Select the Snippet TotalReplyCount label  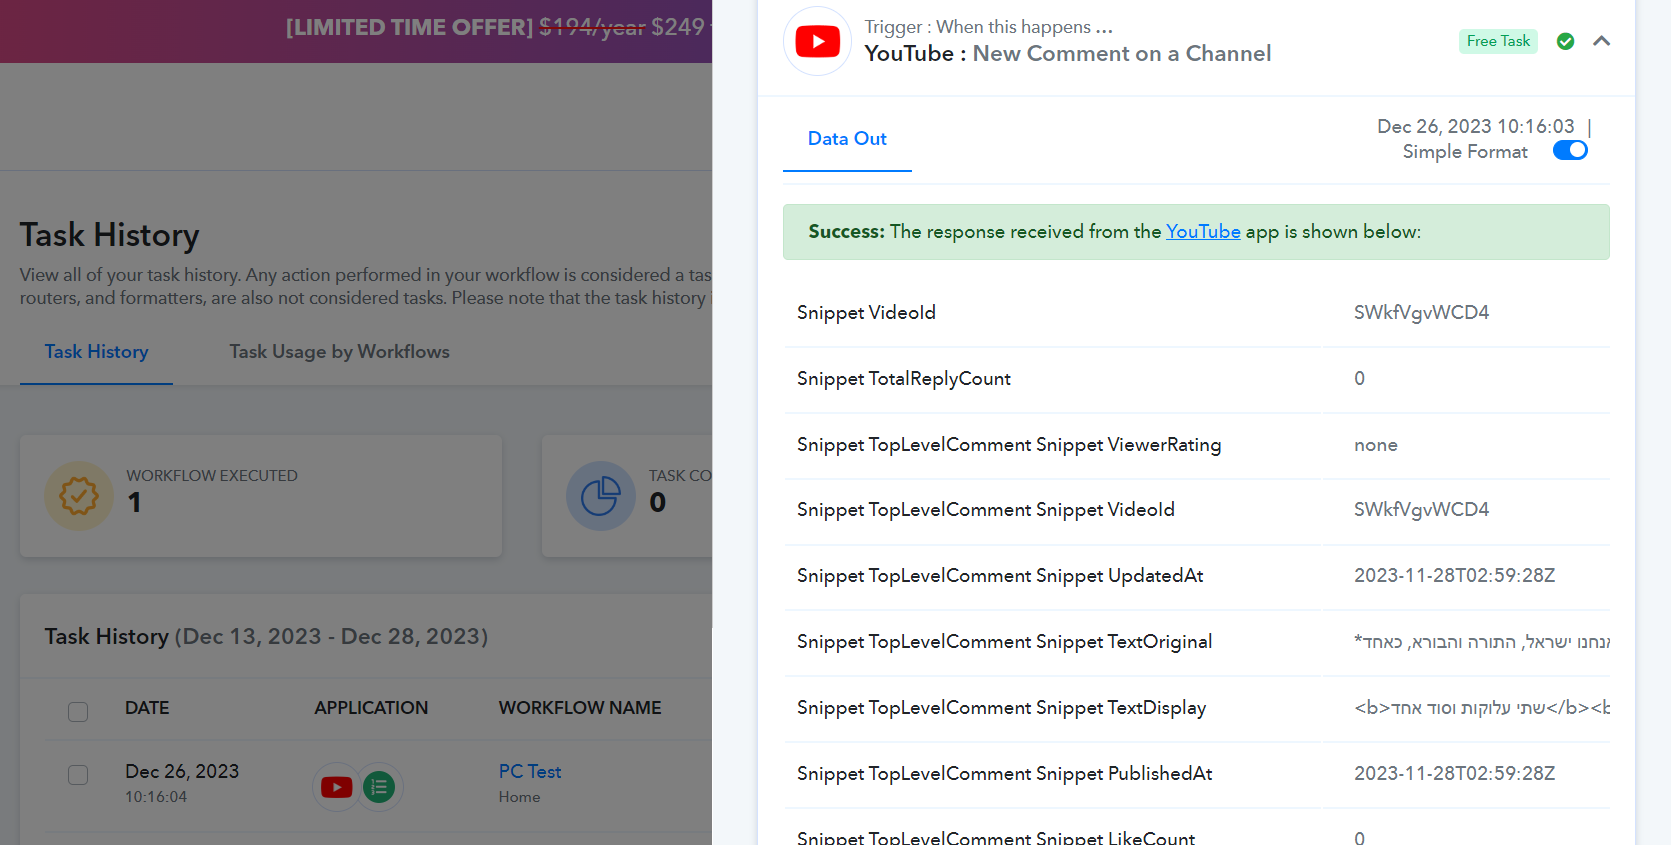click(x=903, y=379)
